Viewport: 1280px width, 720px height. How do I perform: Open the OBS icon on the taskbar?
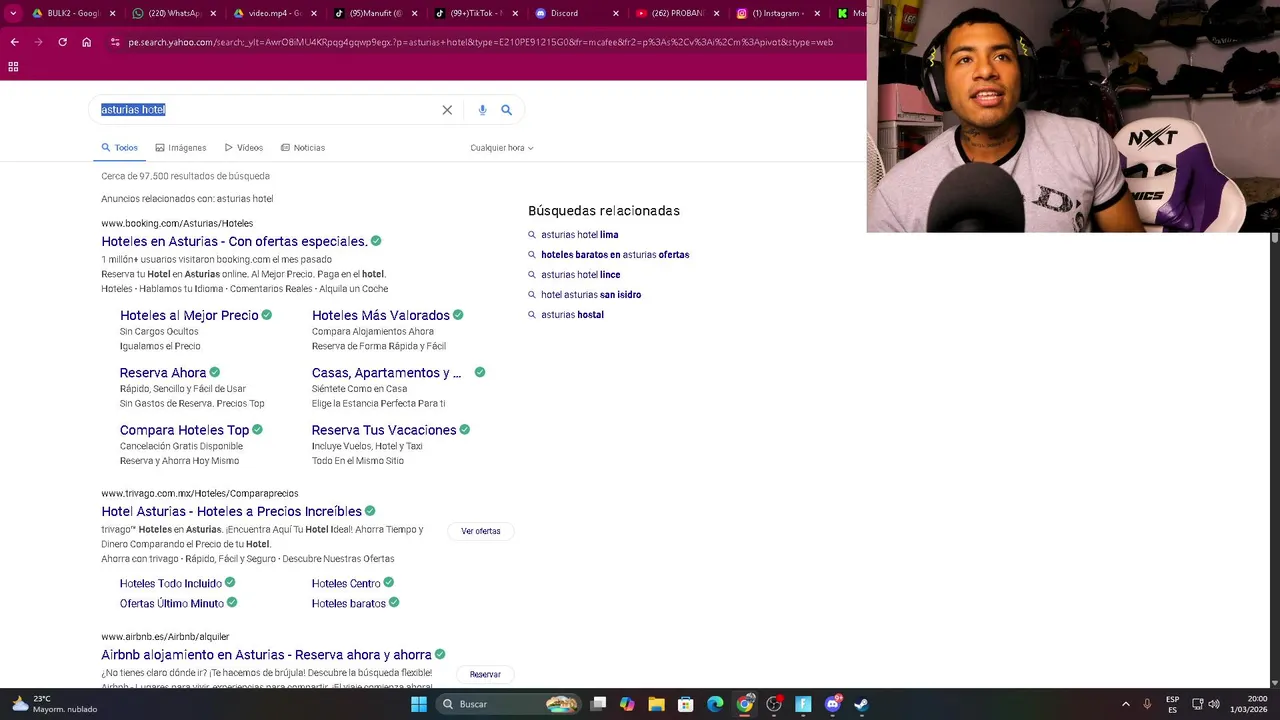tap(774, 704)
